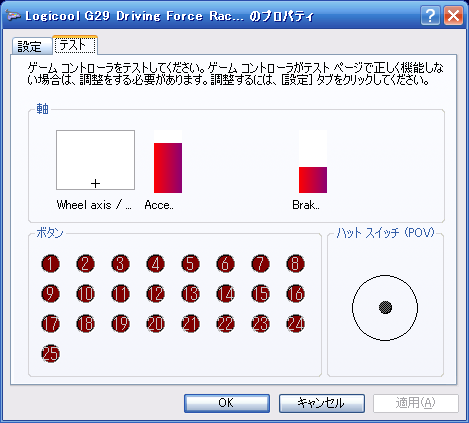The image size is (469, 423).
Task: Click the question mark help button
Action: coord(430,16)
